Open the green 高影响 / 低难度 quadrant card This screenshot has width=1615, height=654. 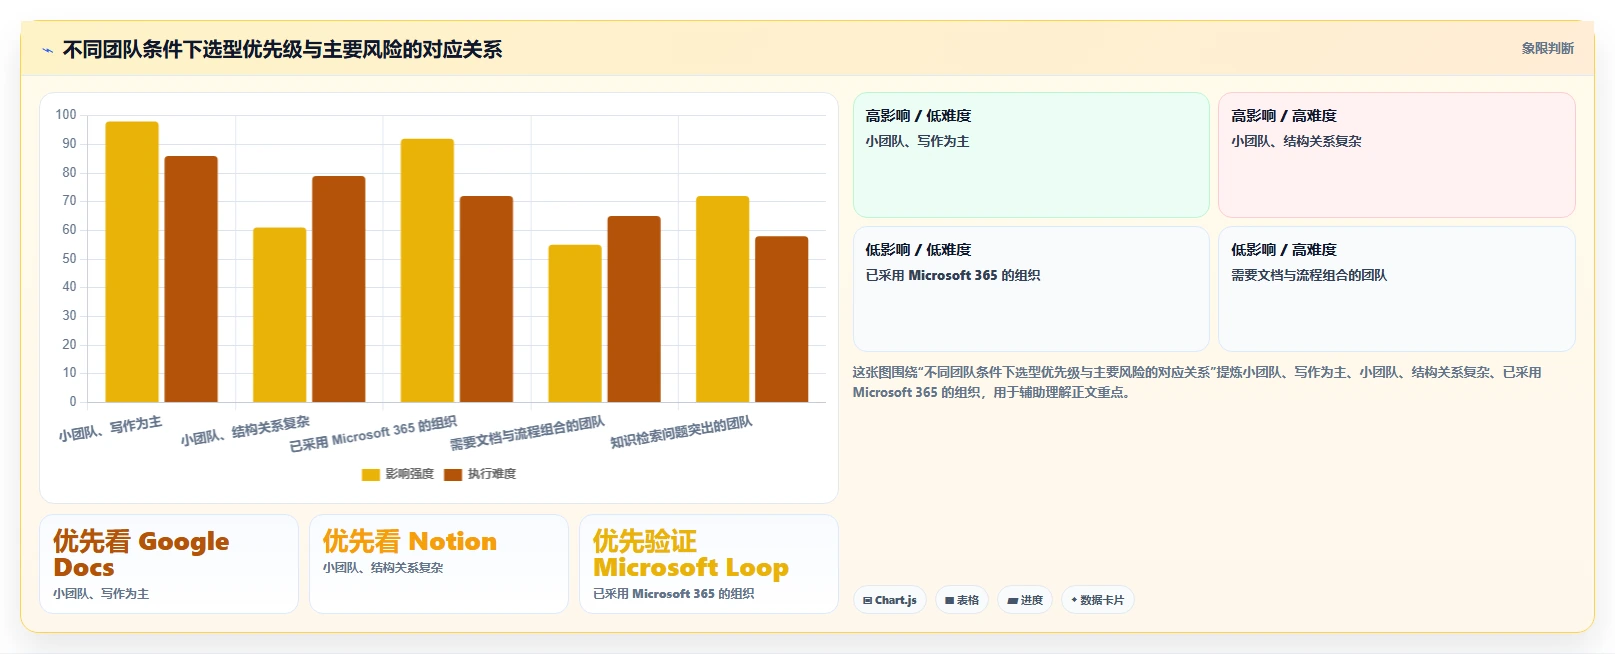click(1031, 155)
